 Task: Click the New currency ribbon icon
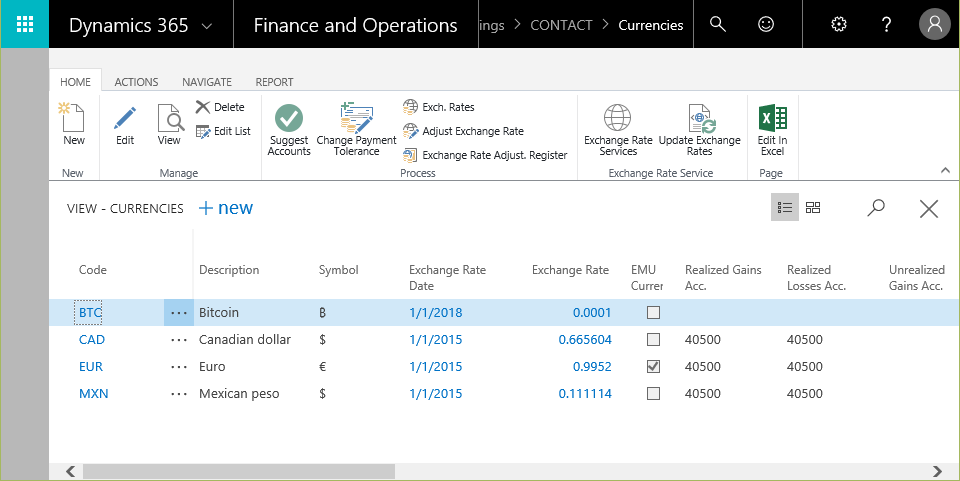pos(73,117)
